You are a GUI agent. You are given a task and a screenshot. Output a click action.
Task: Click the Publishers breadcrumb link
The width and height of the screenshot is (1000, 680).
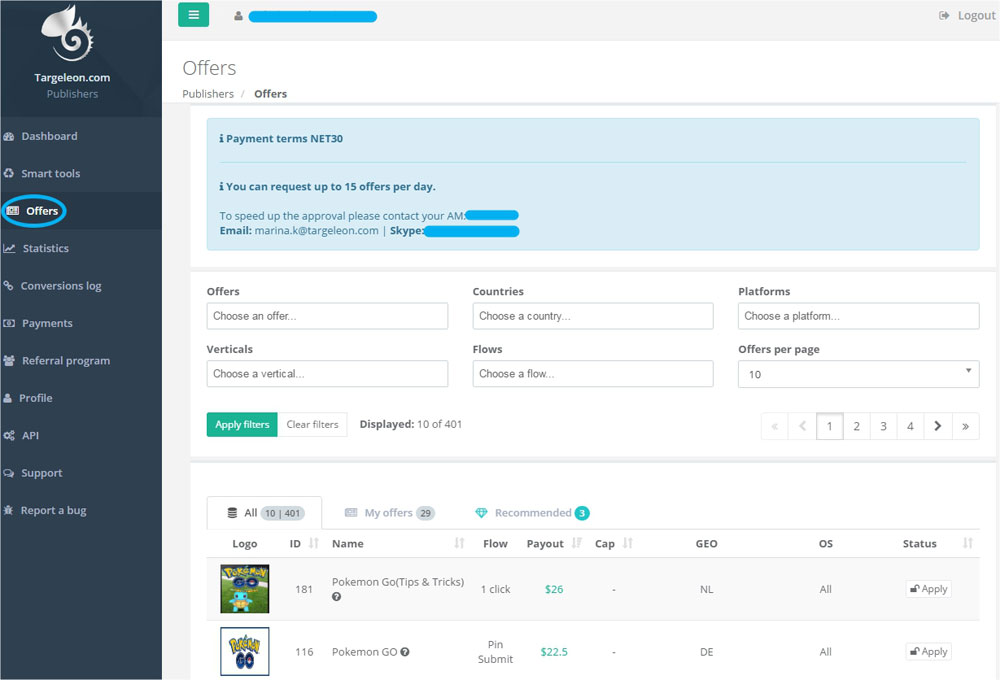pos(208,94)
